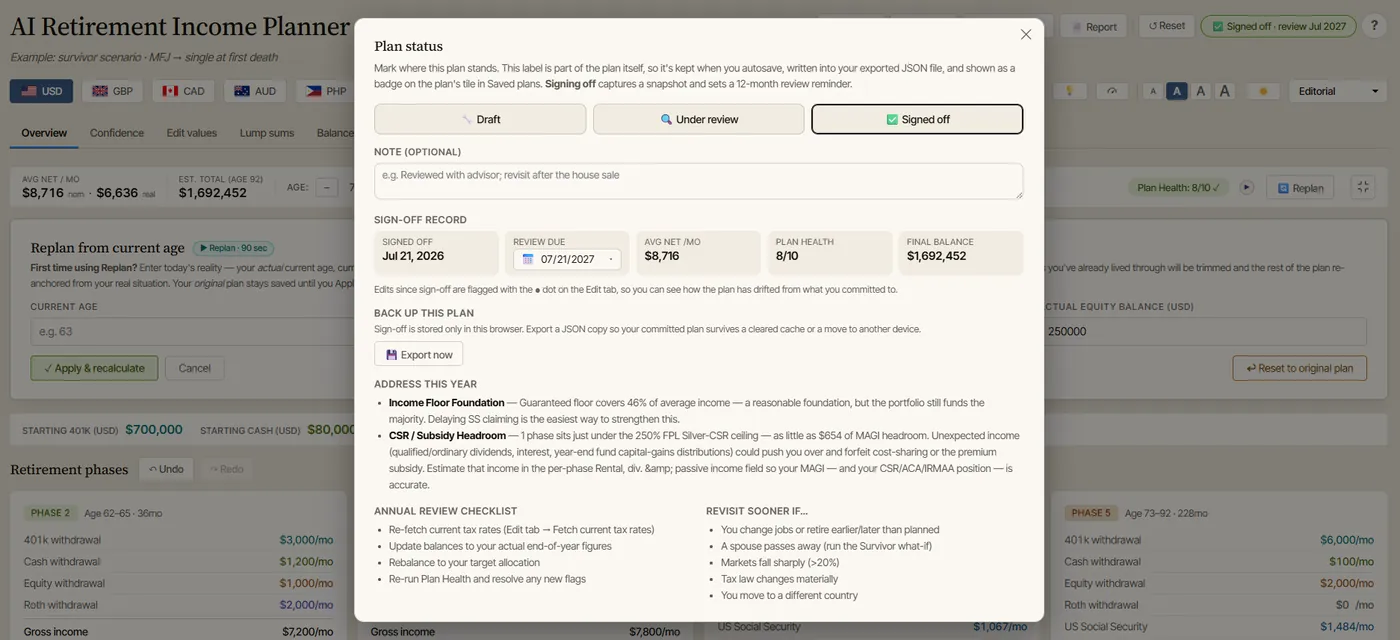The height and width of the screenshot is (640, 1400).
Task: Click the optional note text field
Action: 699,181
